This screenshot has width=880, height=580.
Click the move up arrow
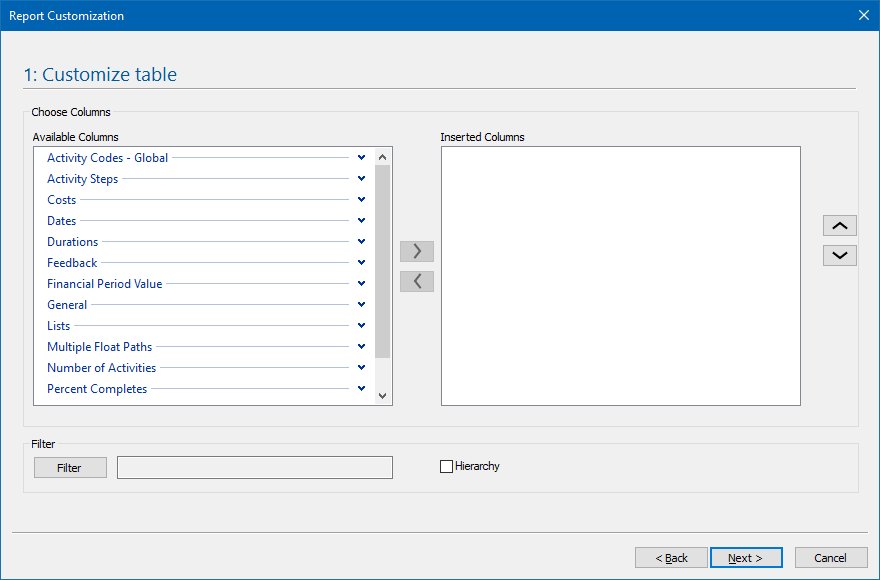coord(840,225)
